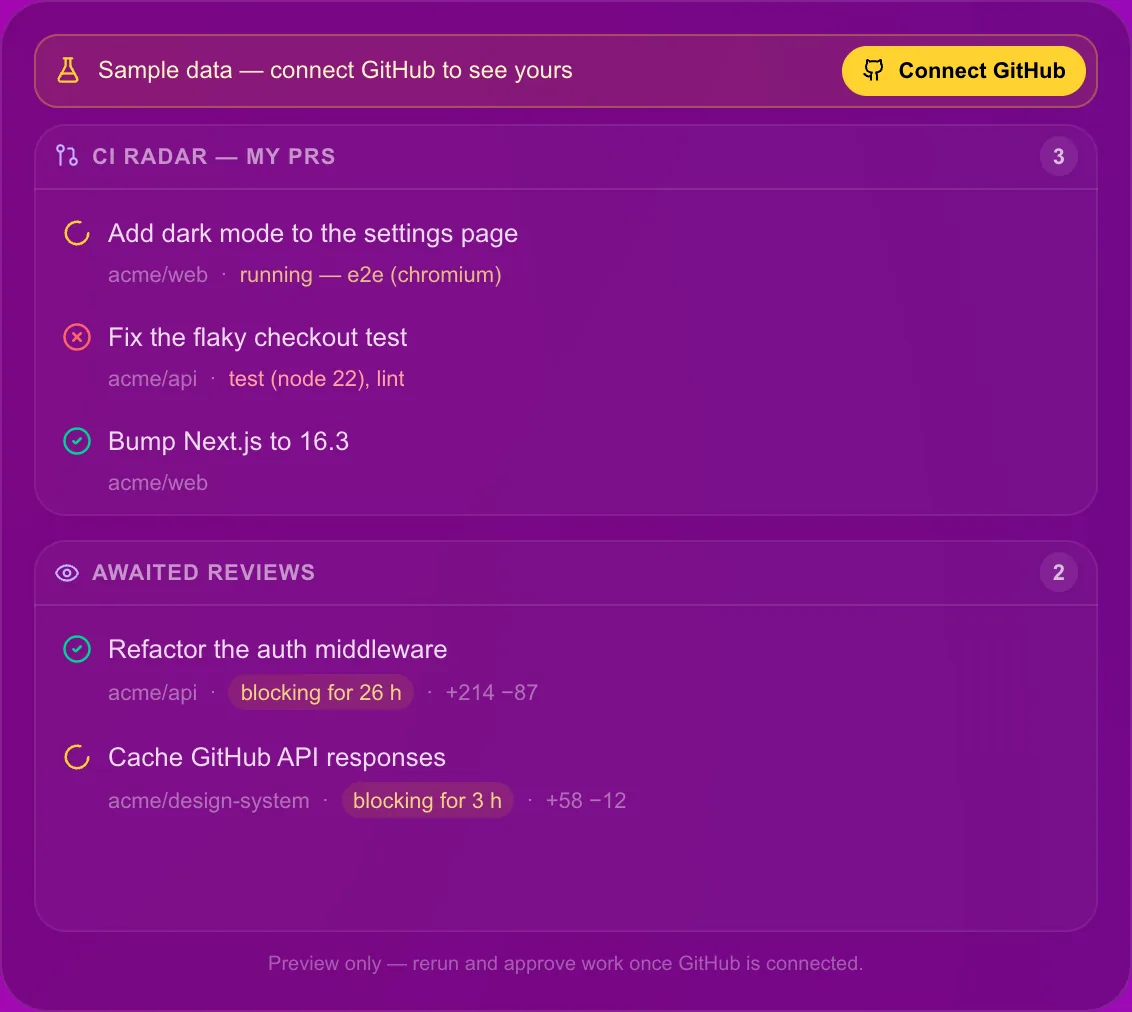The width and height of the screenshot is (1132, 1012).
Task: Click the pull request icon beside CI Radar
Action: (x=67, y=156)
